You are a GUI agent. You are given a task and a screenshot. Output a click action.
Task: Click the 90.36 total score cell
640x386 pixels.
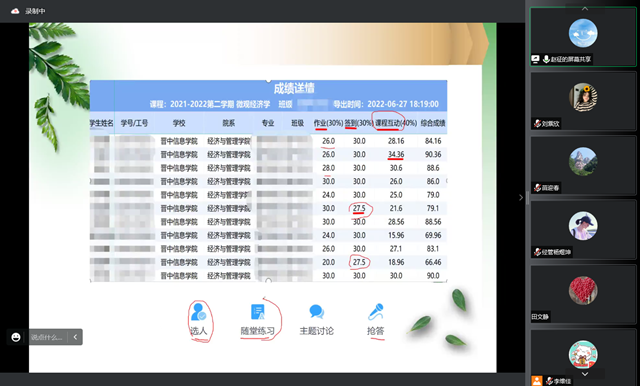coord(433,155)
